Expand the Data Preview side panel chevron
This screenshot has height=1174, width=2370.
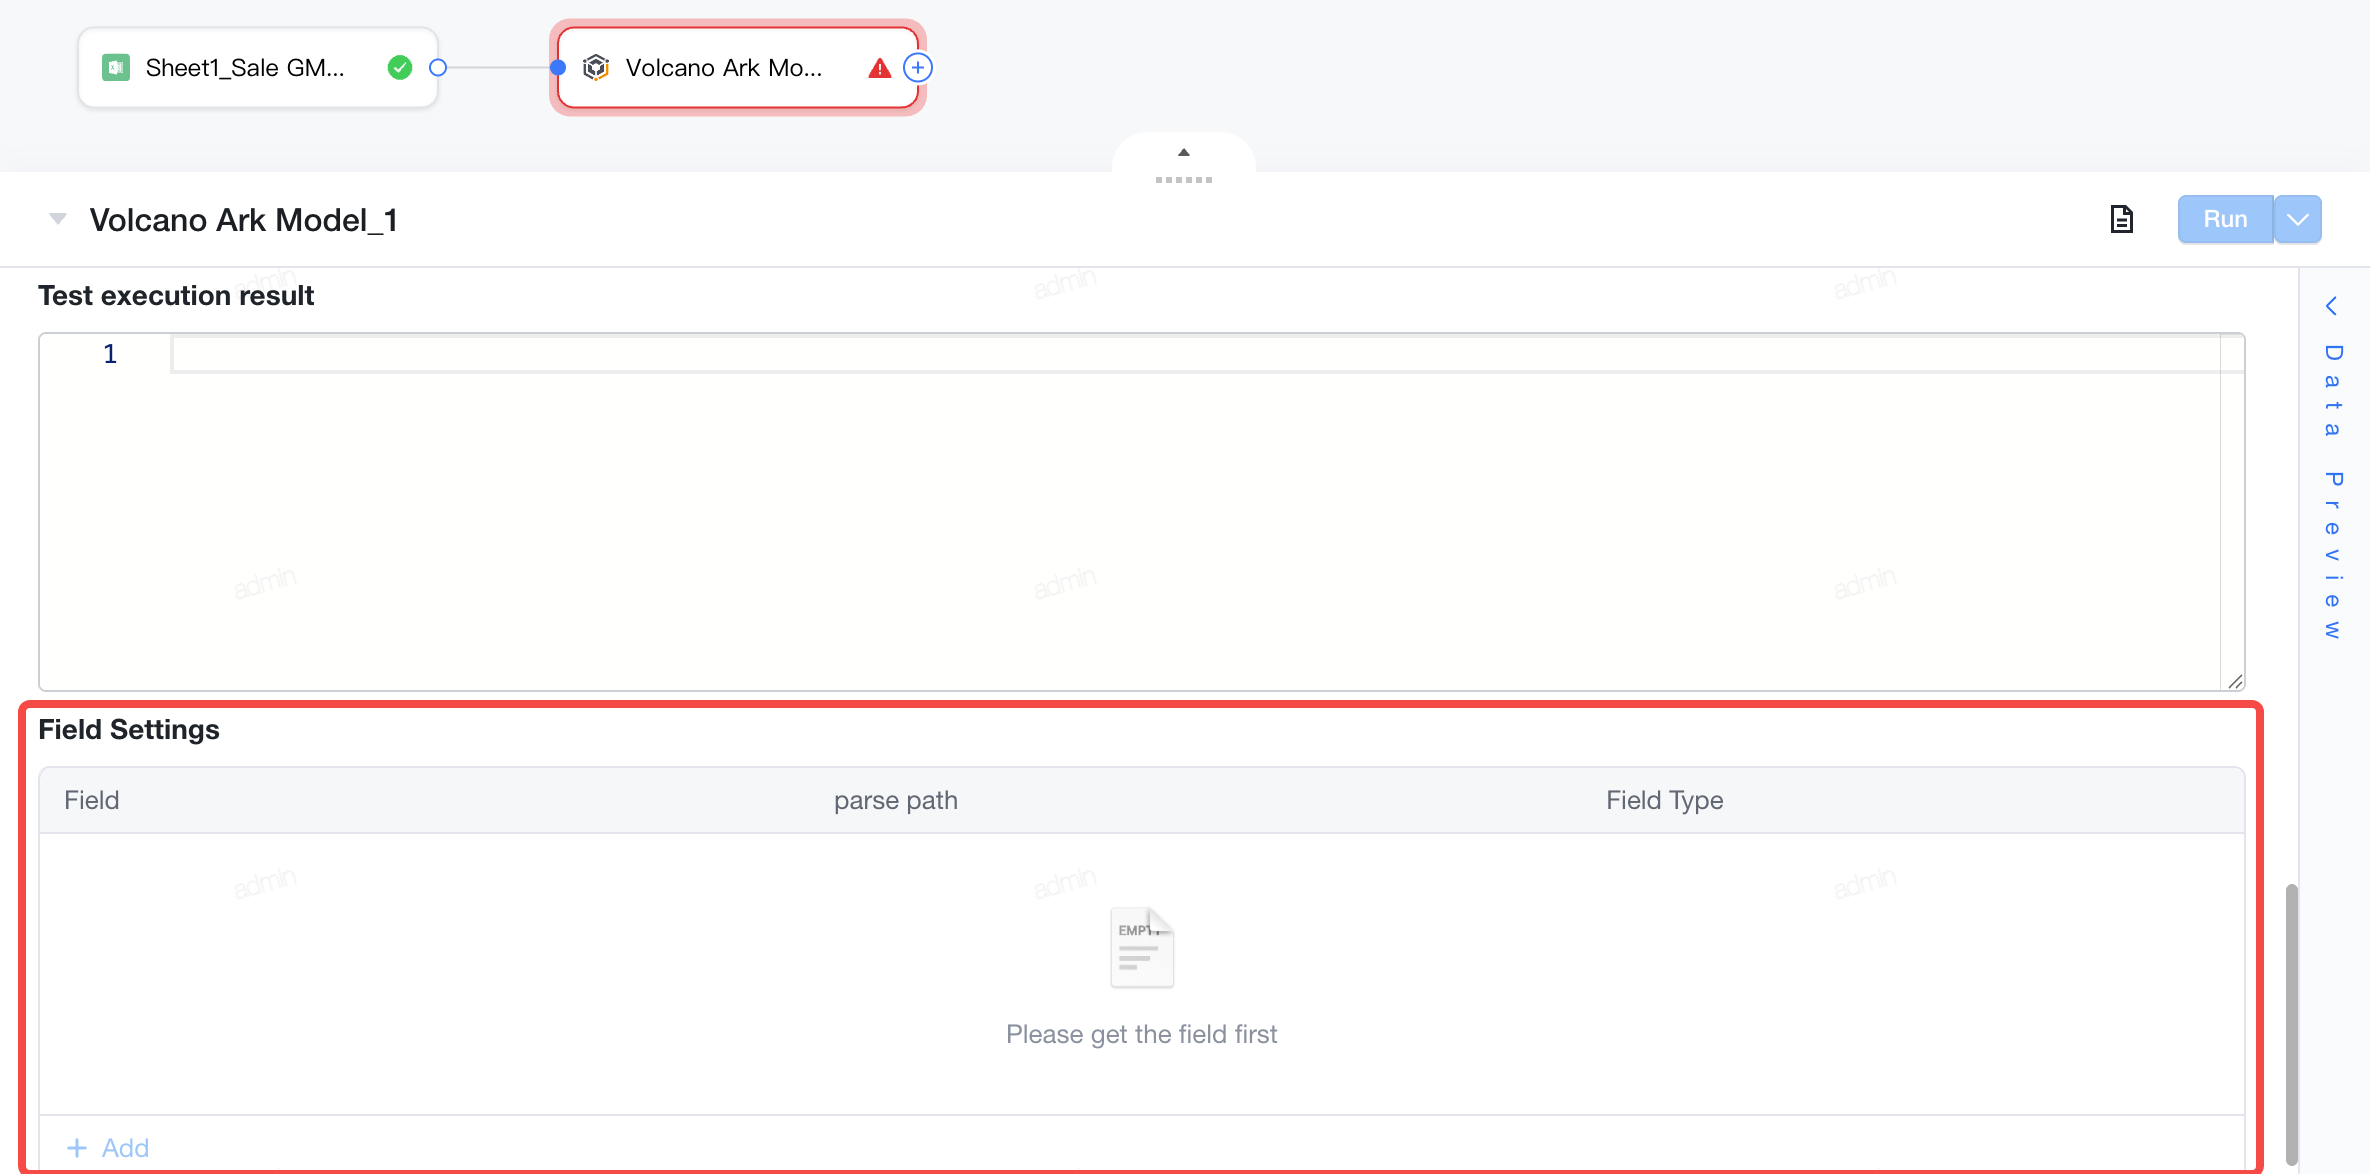(2332, 306)
